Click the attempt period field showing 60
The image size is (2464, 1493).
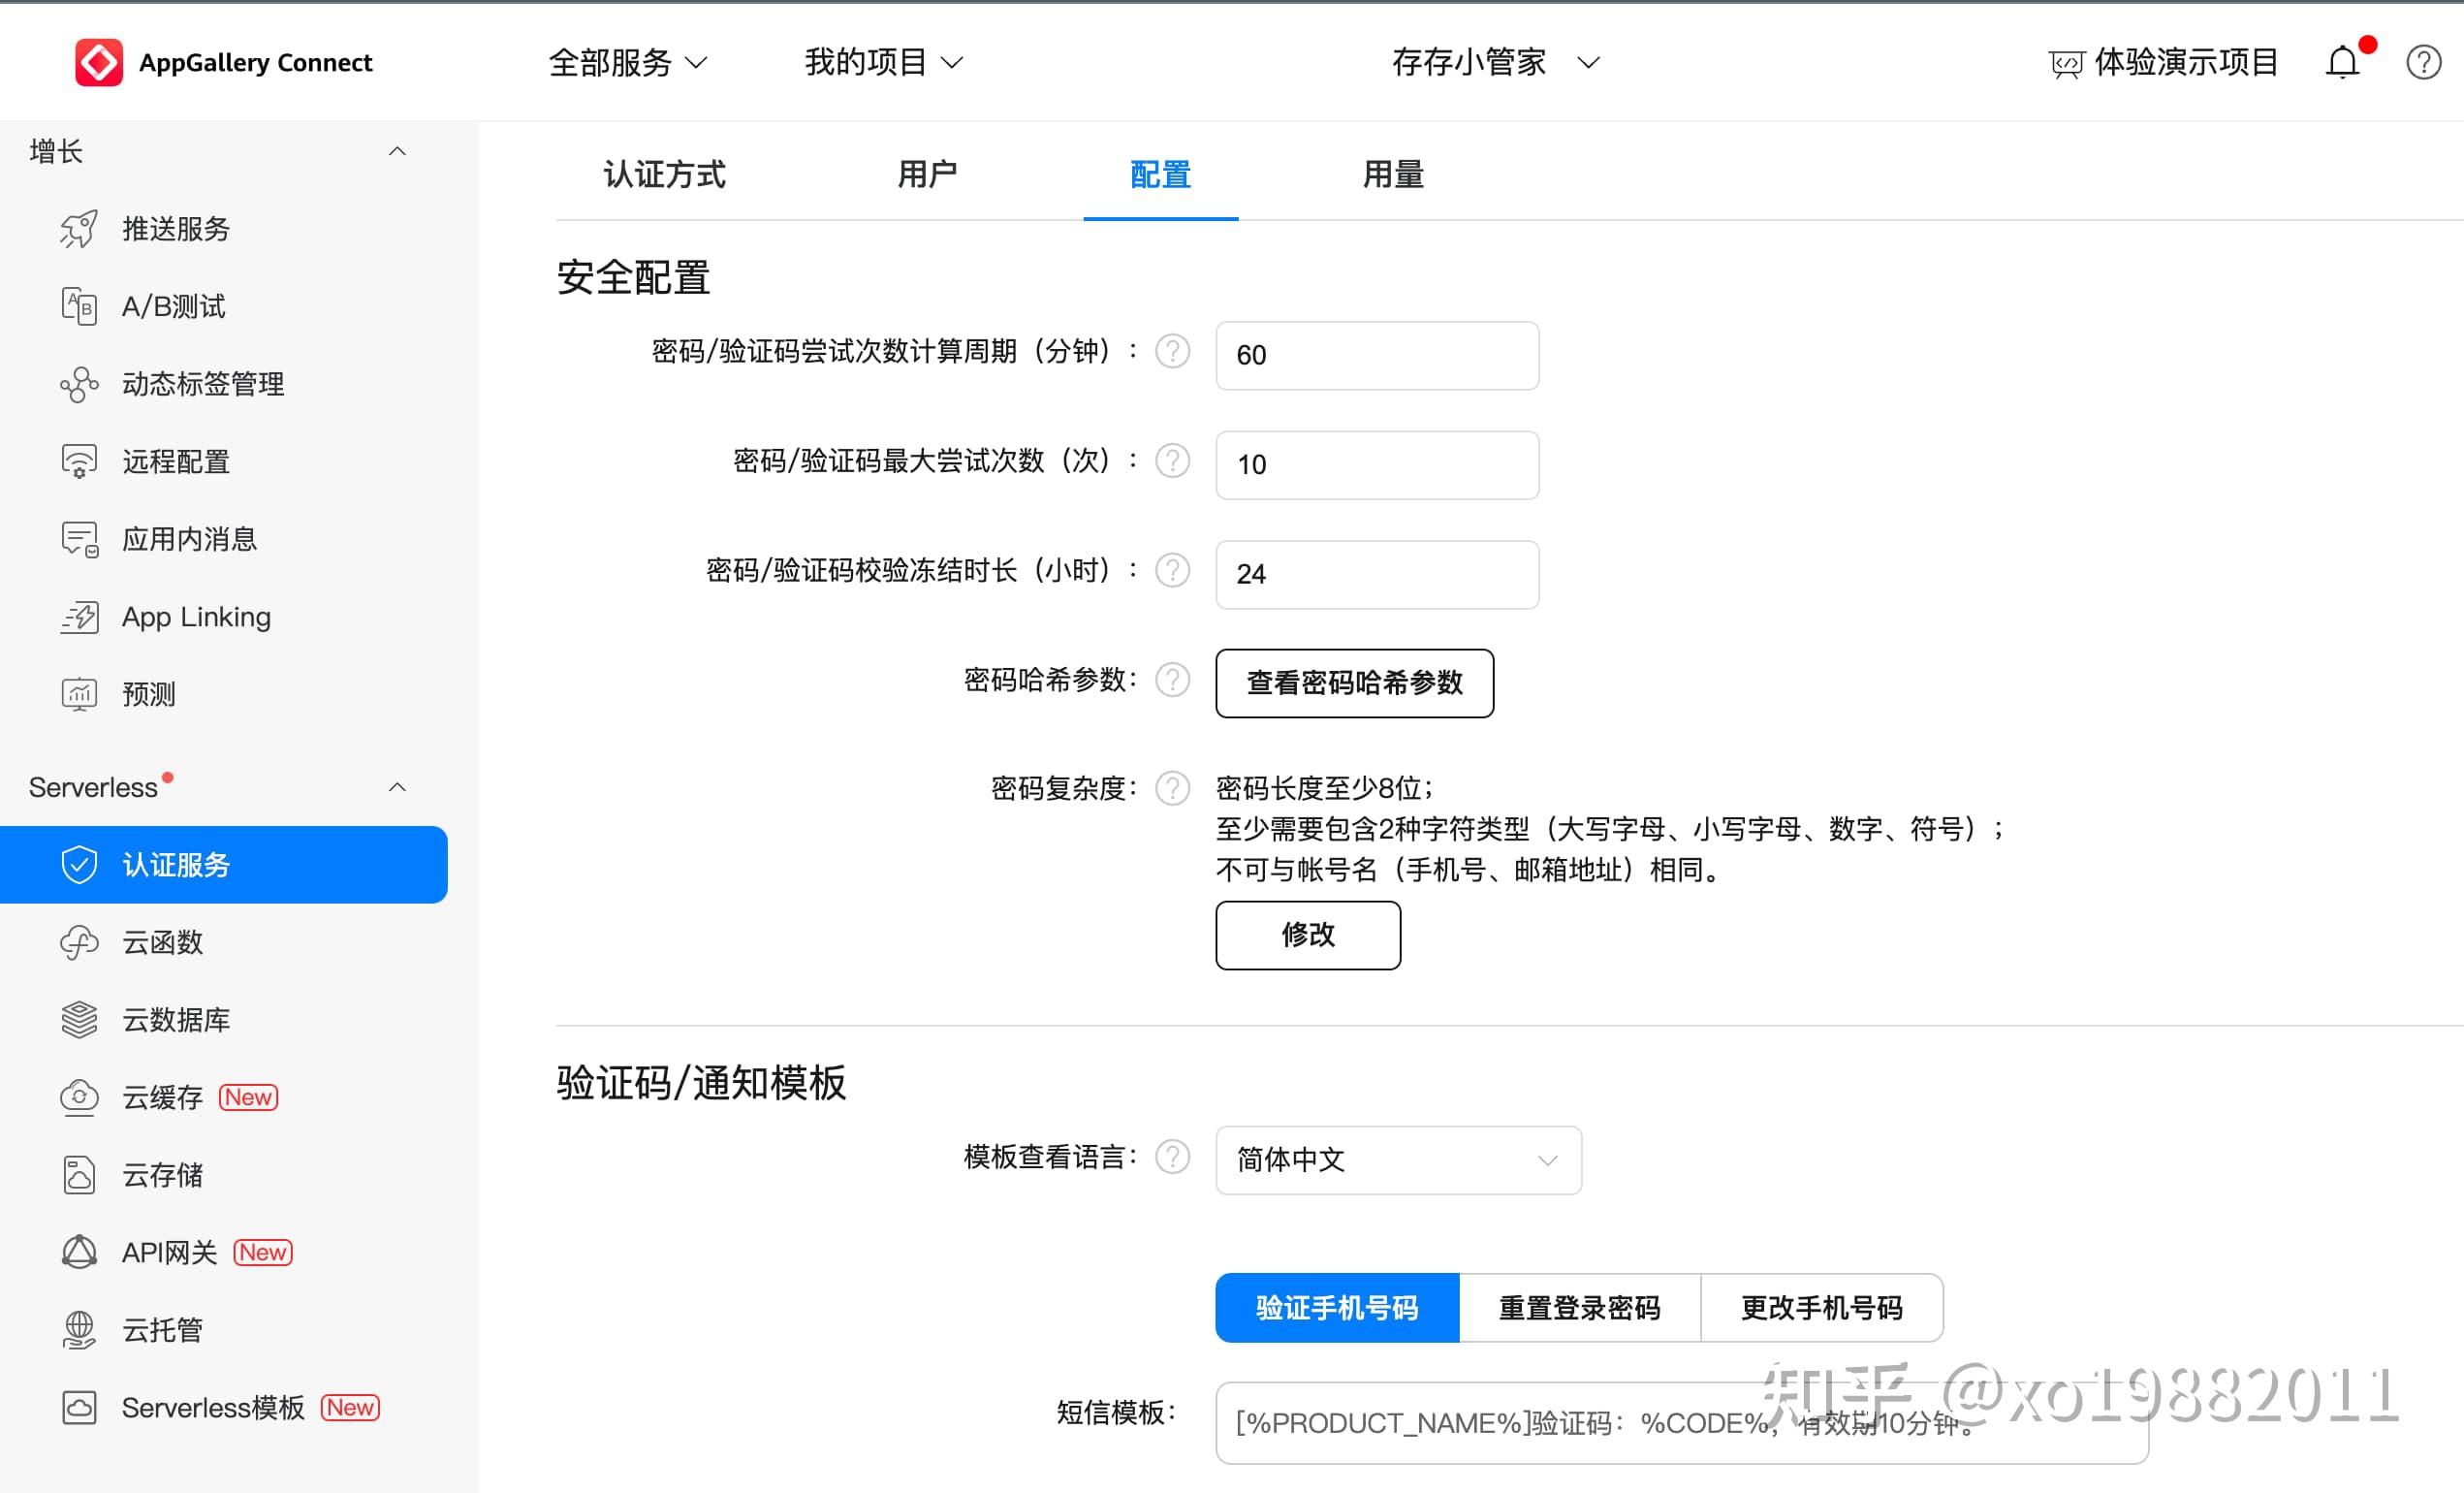[1377, 355]
